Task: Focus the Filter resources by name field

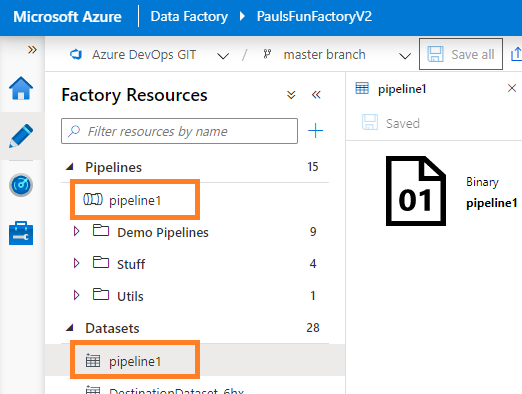Action: 179,131
